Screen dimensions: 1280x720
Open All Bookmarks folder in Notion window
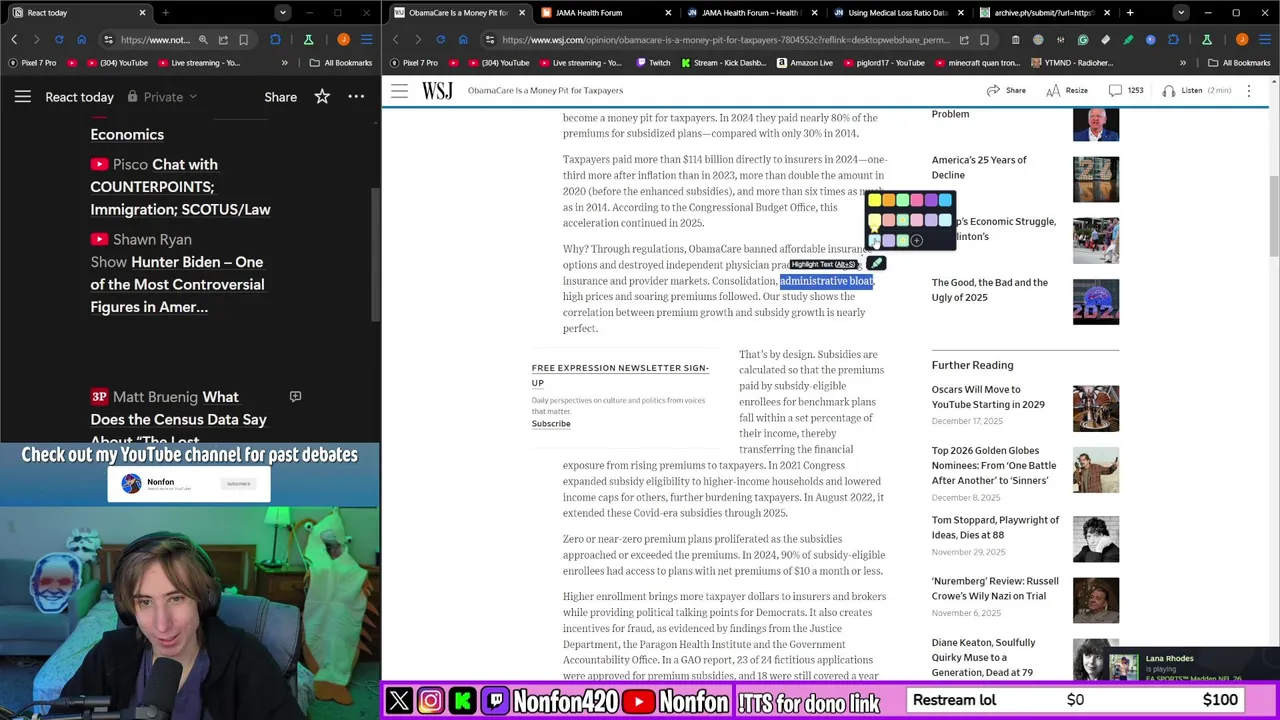tap(341, 63)
